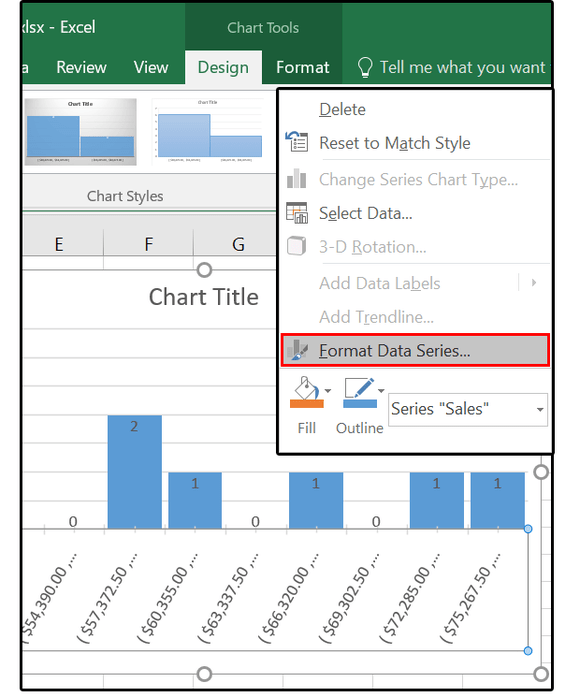580x697 pixels.
Task: Choose 3-D Rotation menu entry
Action: [372, 247]
